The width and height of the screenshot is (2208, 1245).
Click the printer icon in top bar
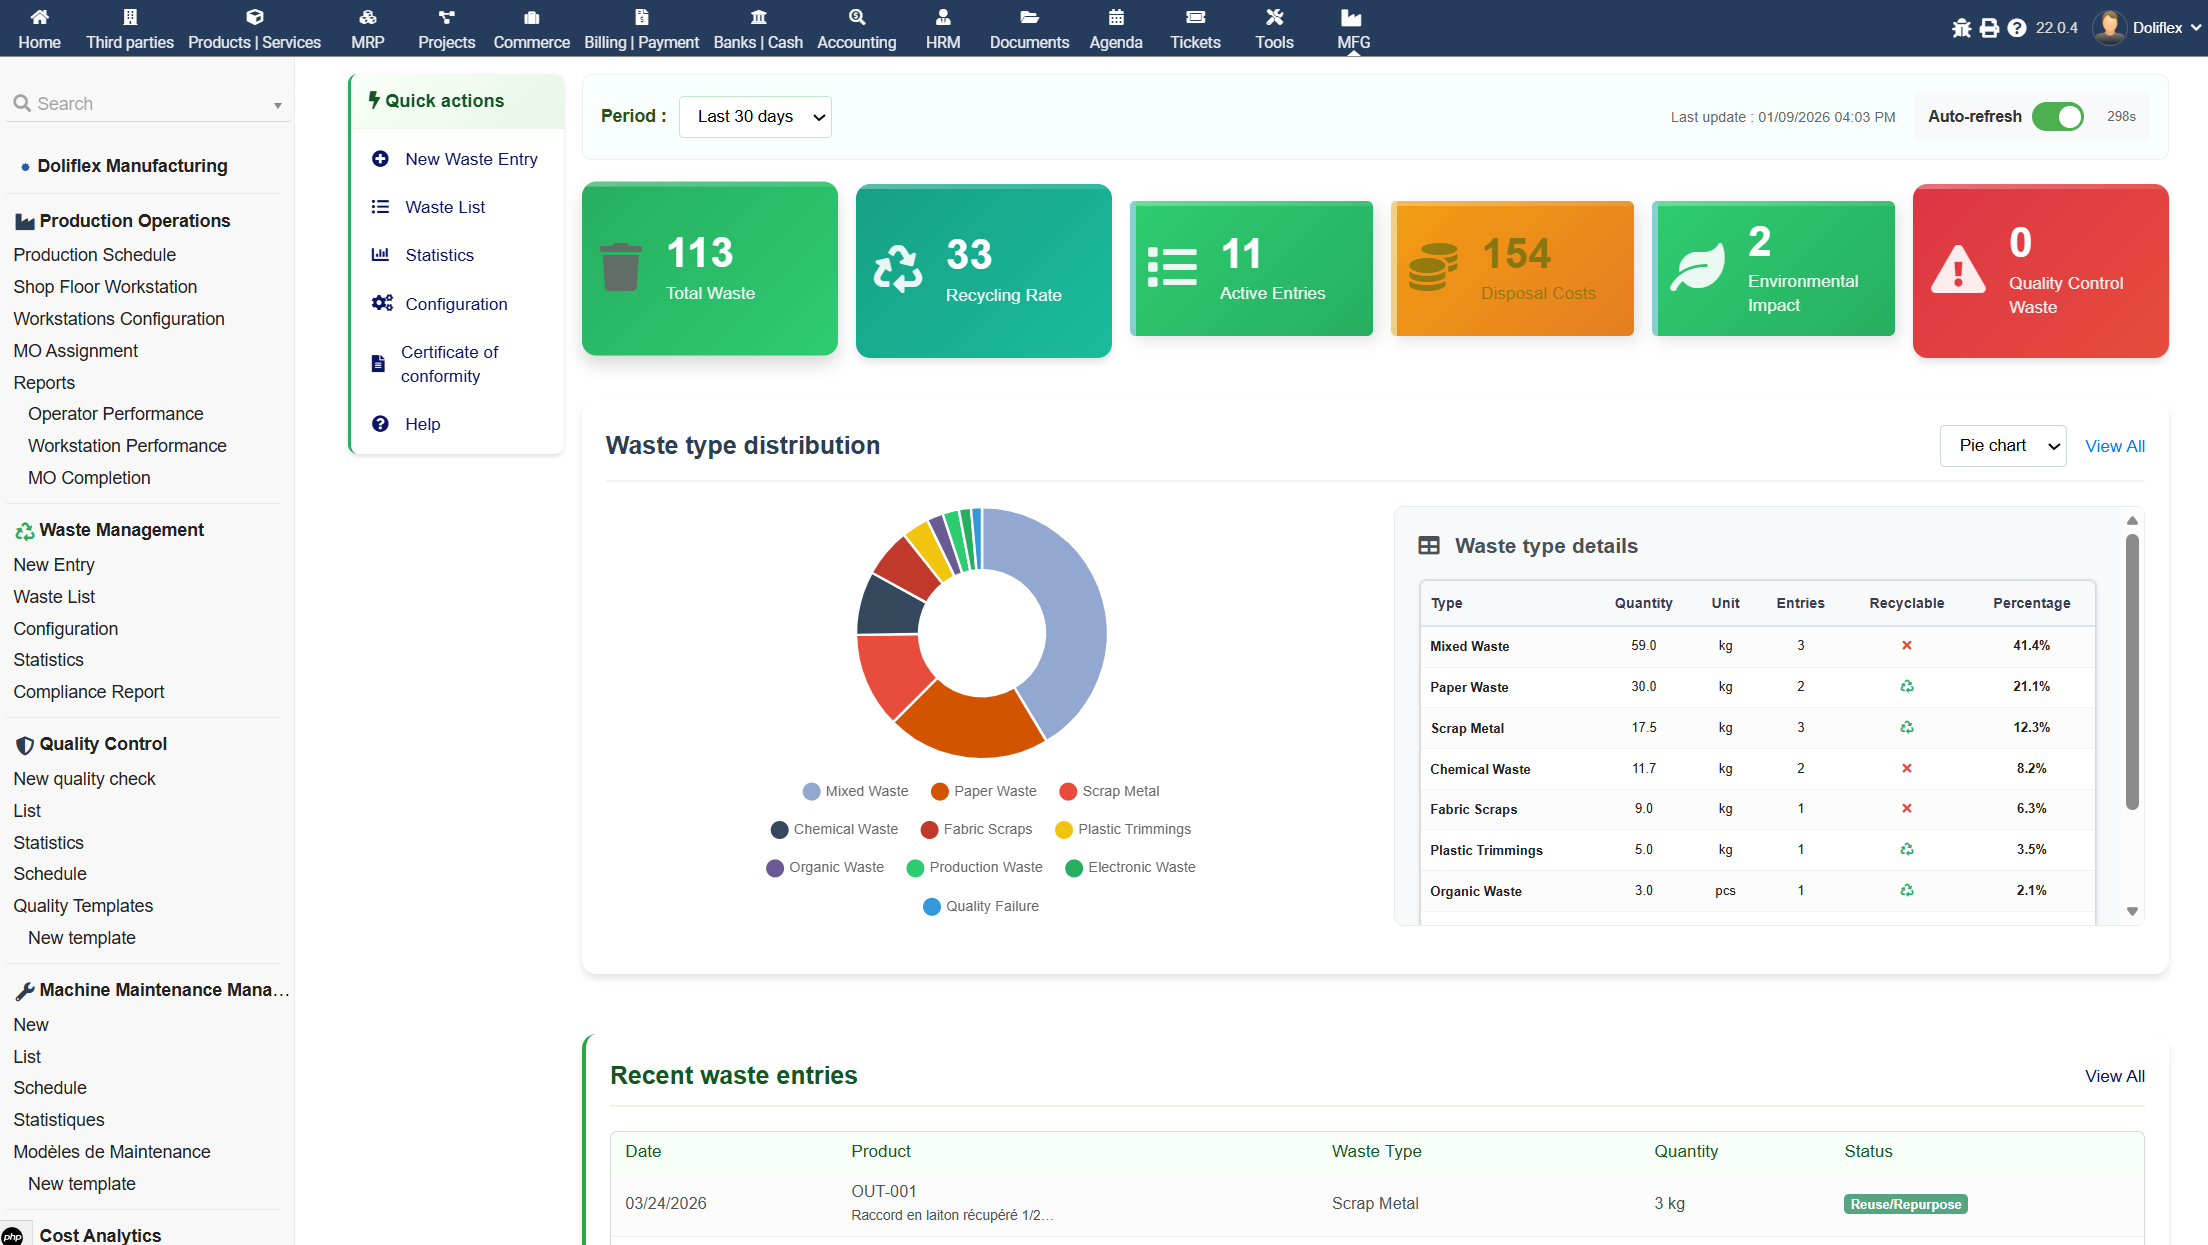click(1989, 28)
